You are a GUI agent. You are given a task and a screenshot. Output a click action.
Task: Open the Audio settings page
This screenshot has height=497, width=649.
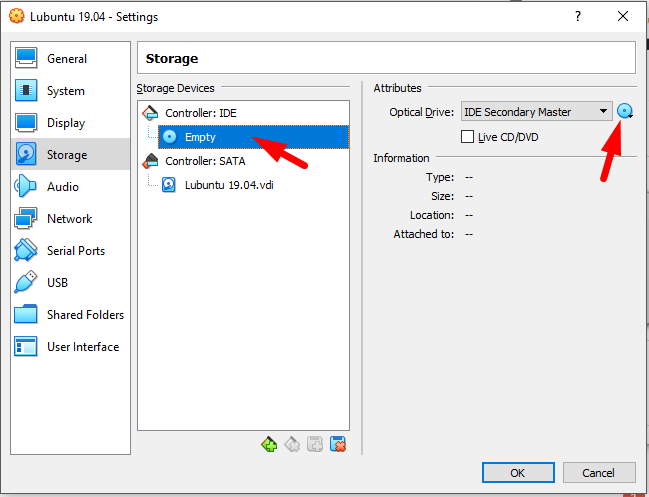pyautogui.click(x=62, y=187)
